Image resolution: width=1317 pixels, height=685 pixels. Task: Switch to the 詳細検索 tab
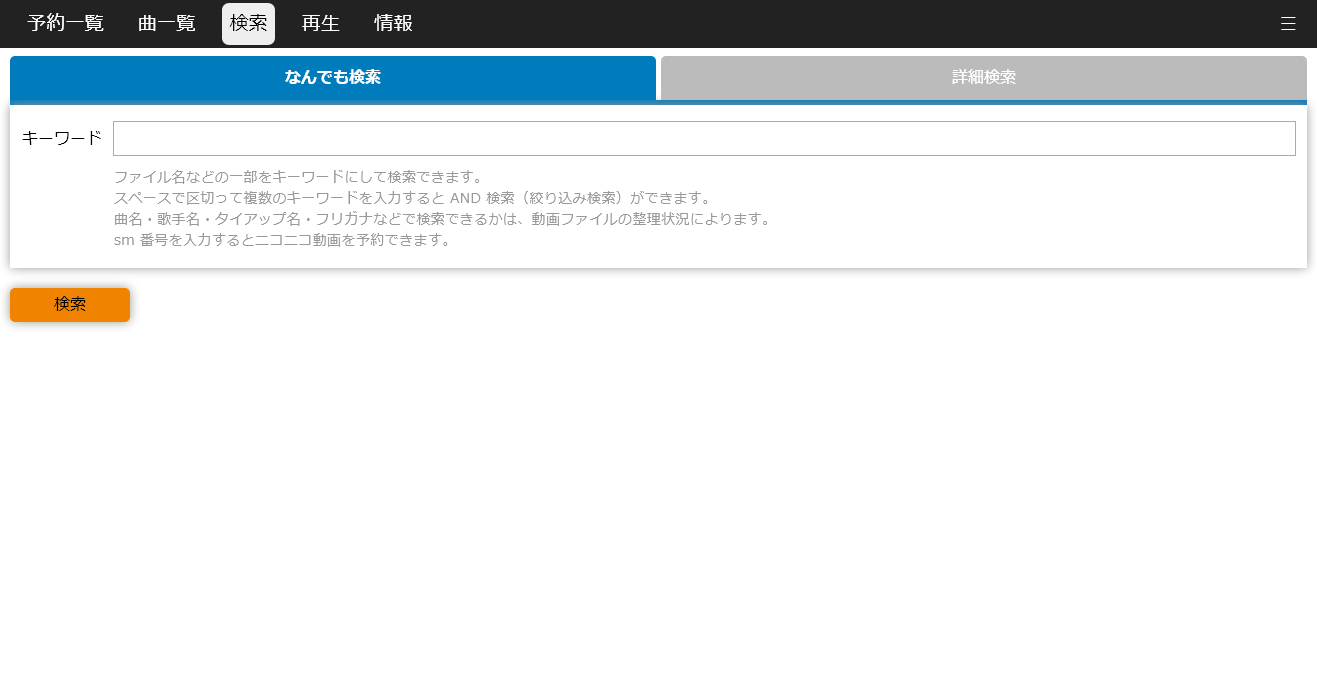[x=984, y=78]
